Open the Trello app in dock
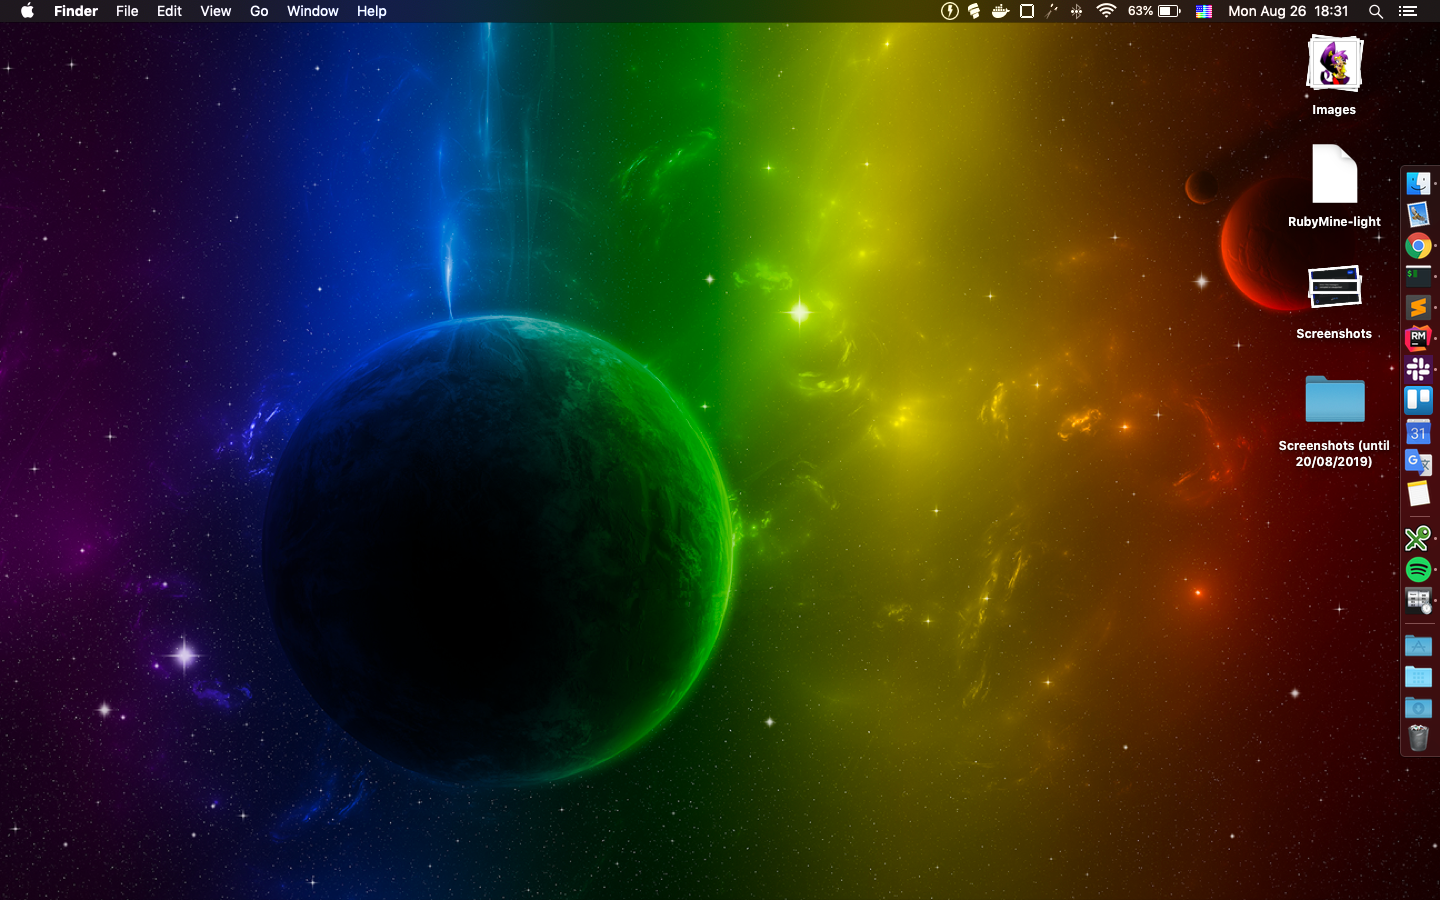Screen dimensions: 1440x900 click(1418, 401)
